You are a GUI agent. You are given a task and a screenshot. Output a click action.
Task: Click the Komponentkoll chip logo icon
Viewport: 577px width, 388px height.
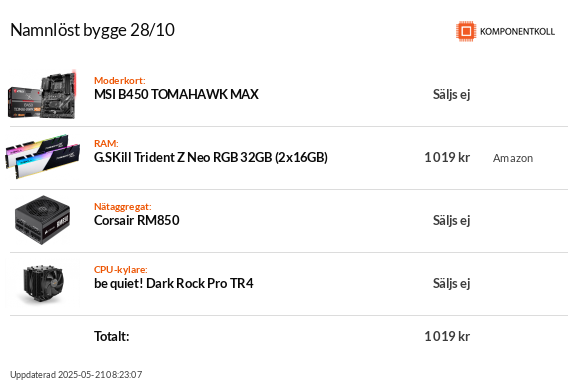[x=466, y=31]
